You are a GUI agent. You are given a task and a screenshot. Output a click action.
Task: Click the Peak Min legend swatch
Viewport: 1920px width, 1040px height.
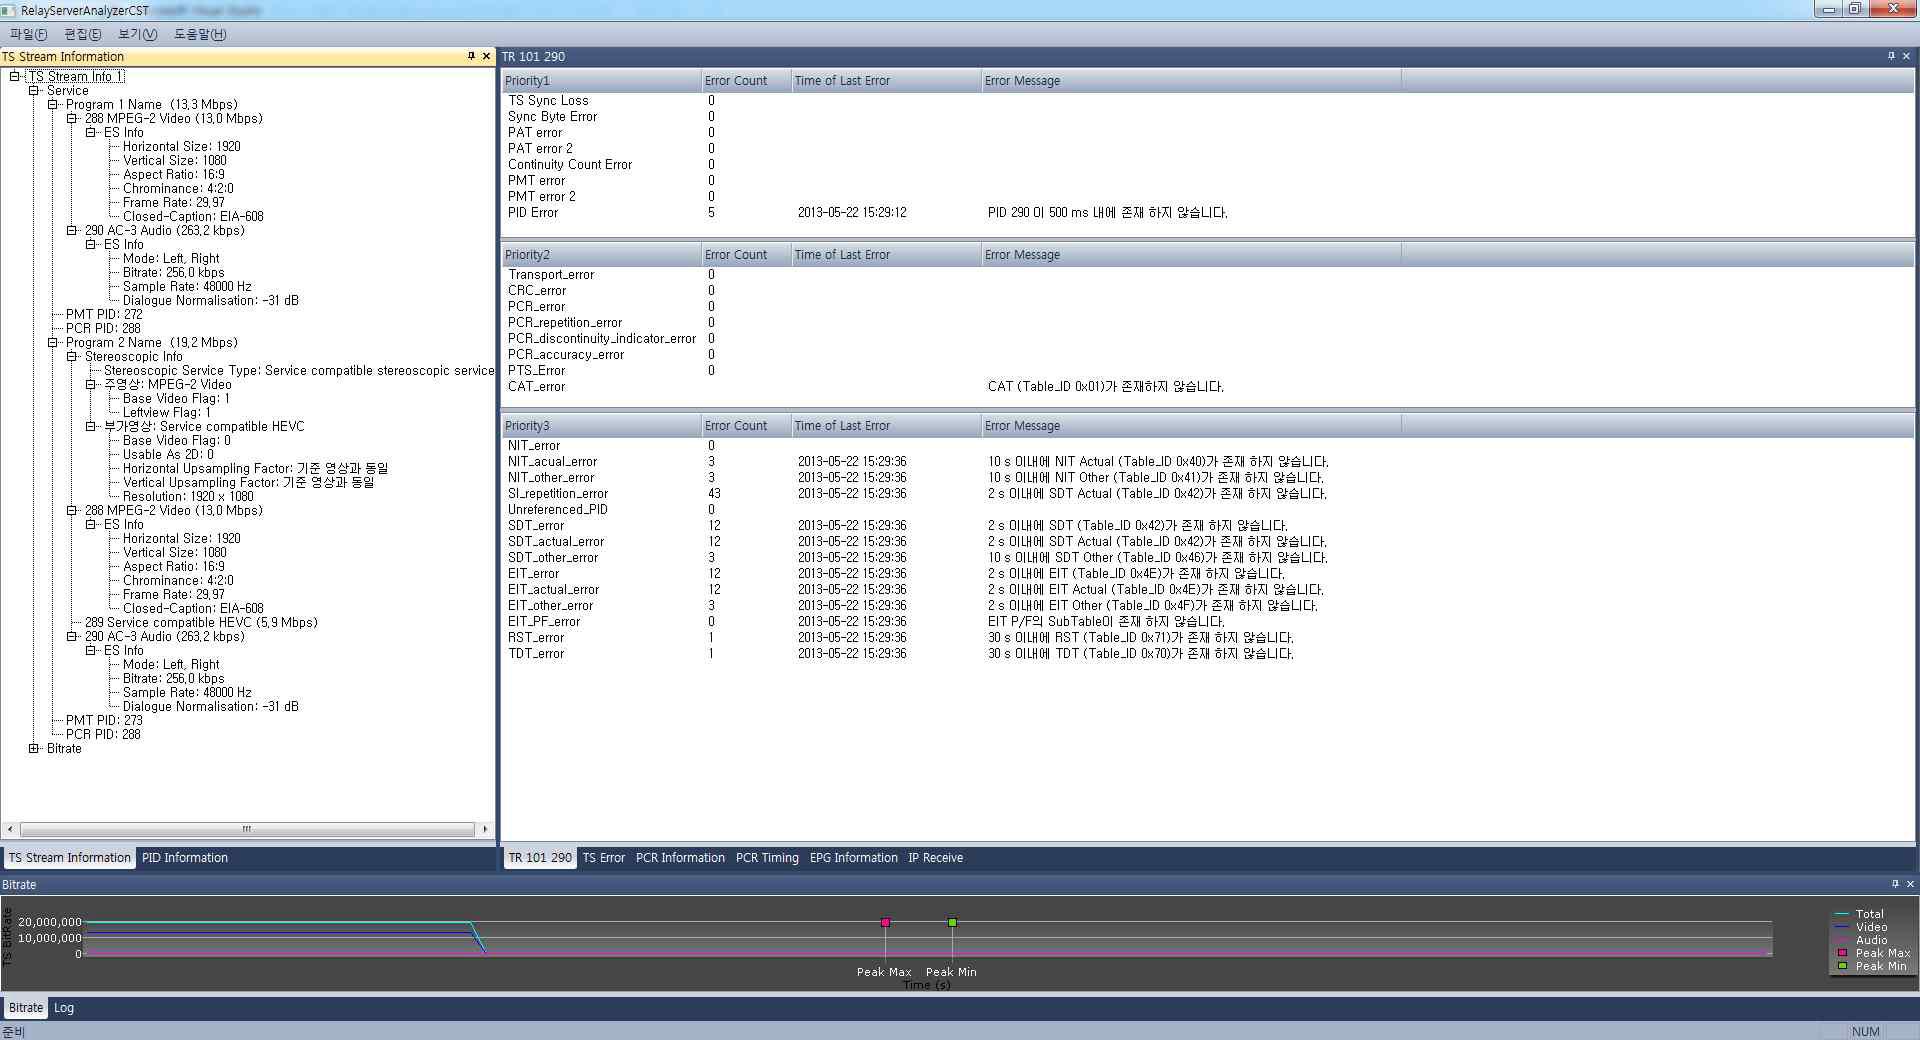point(1842,966)
